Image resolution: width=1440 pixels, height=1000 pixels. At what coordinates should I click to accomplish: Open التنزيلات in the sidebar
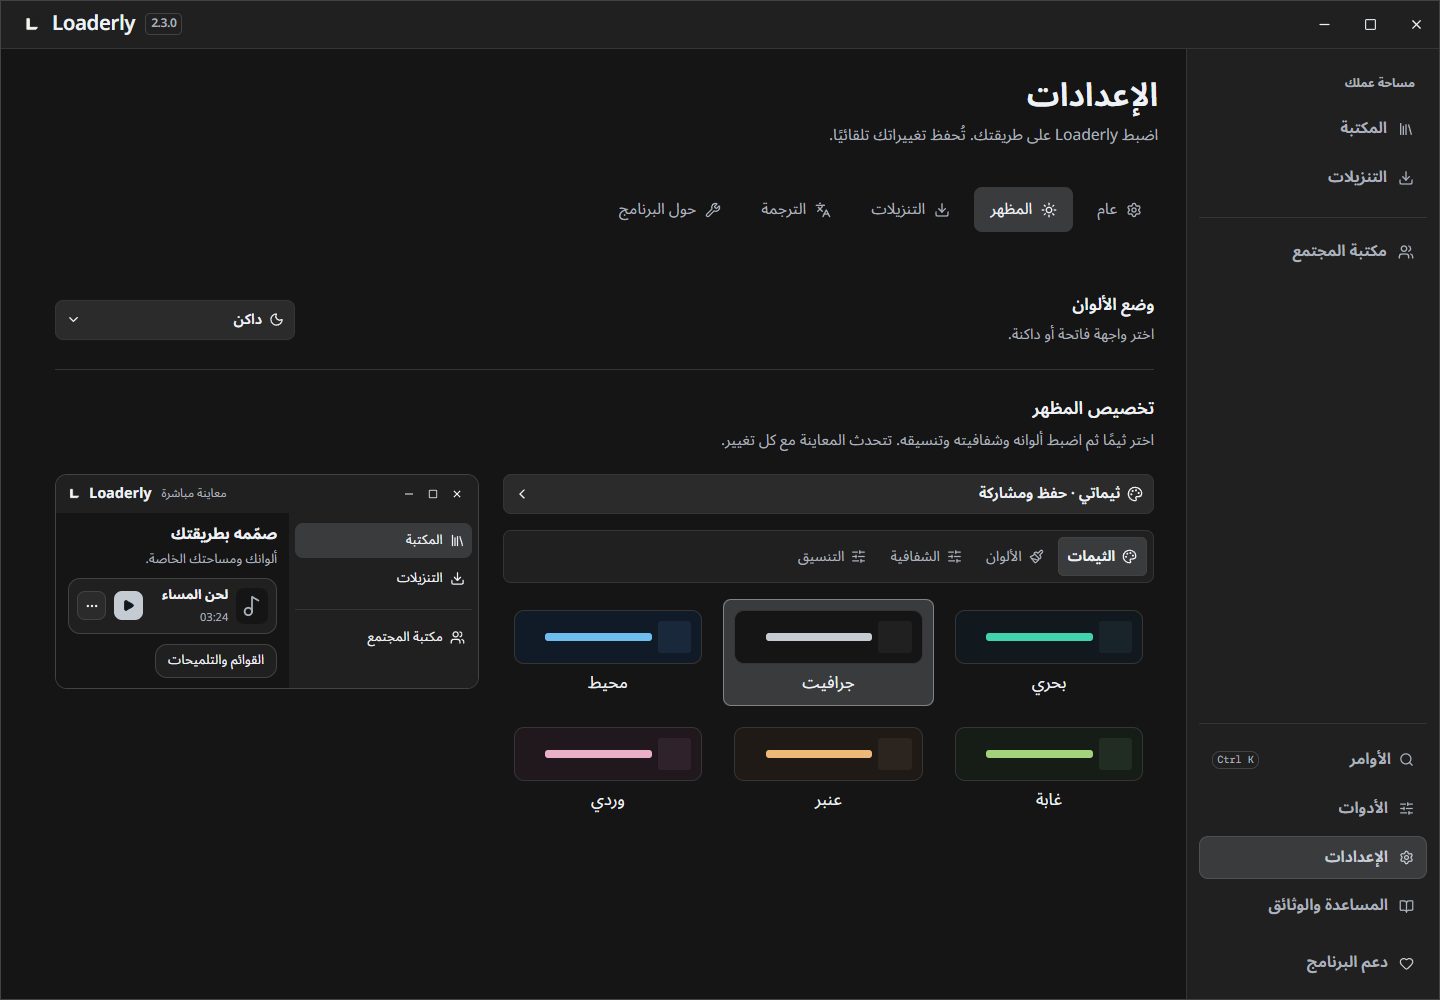(x=1312, y=177)
